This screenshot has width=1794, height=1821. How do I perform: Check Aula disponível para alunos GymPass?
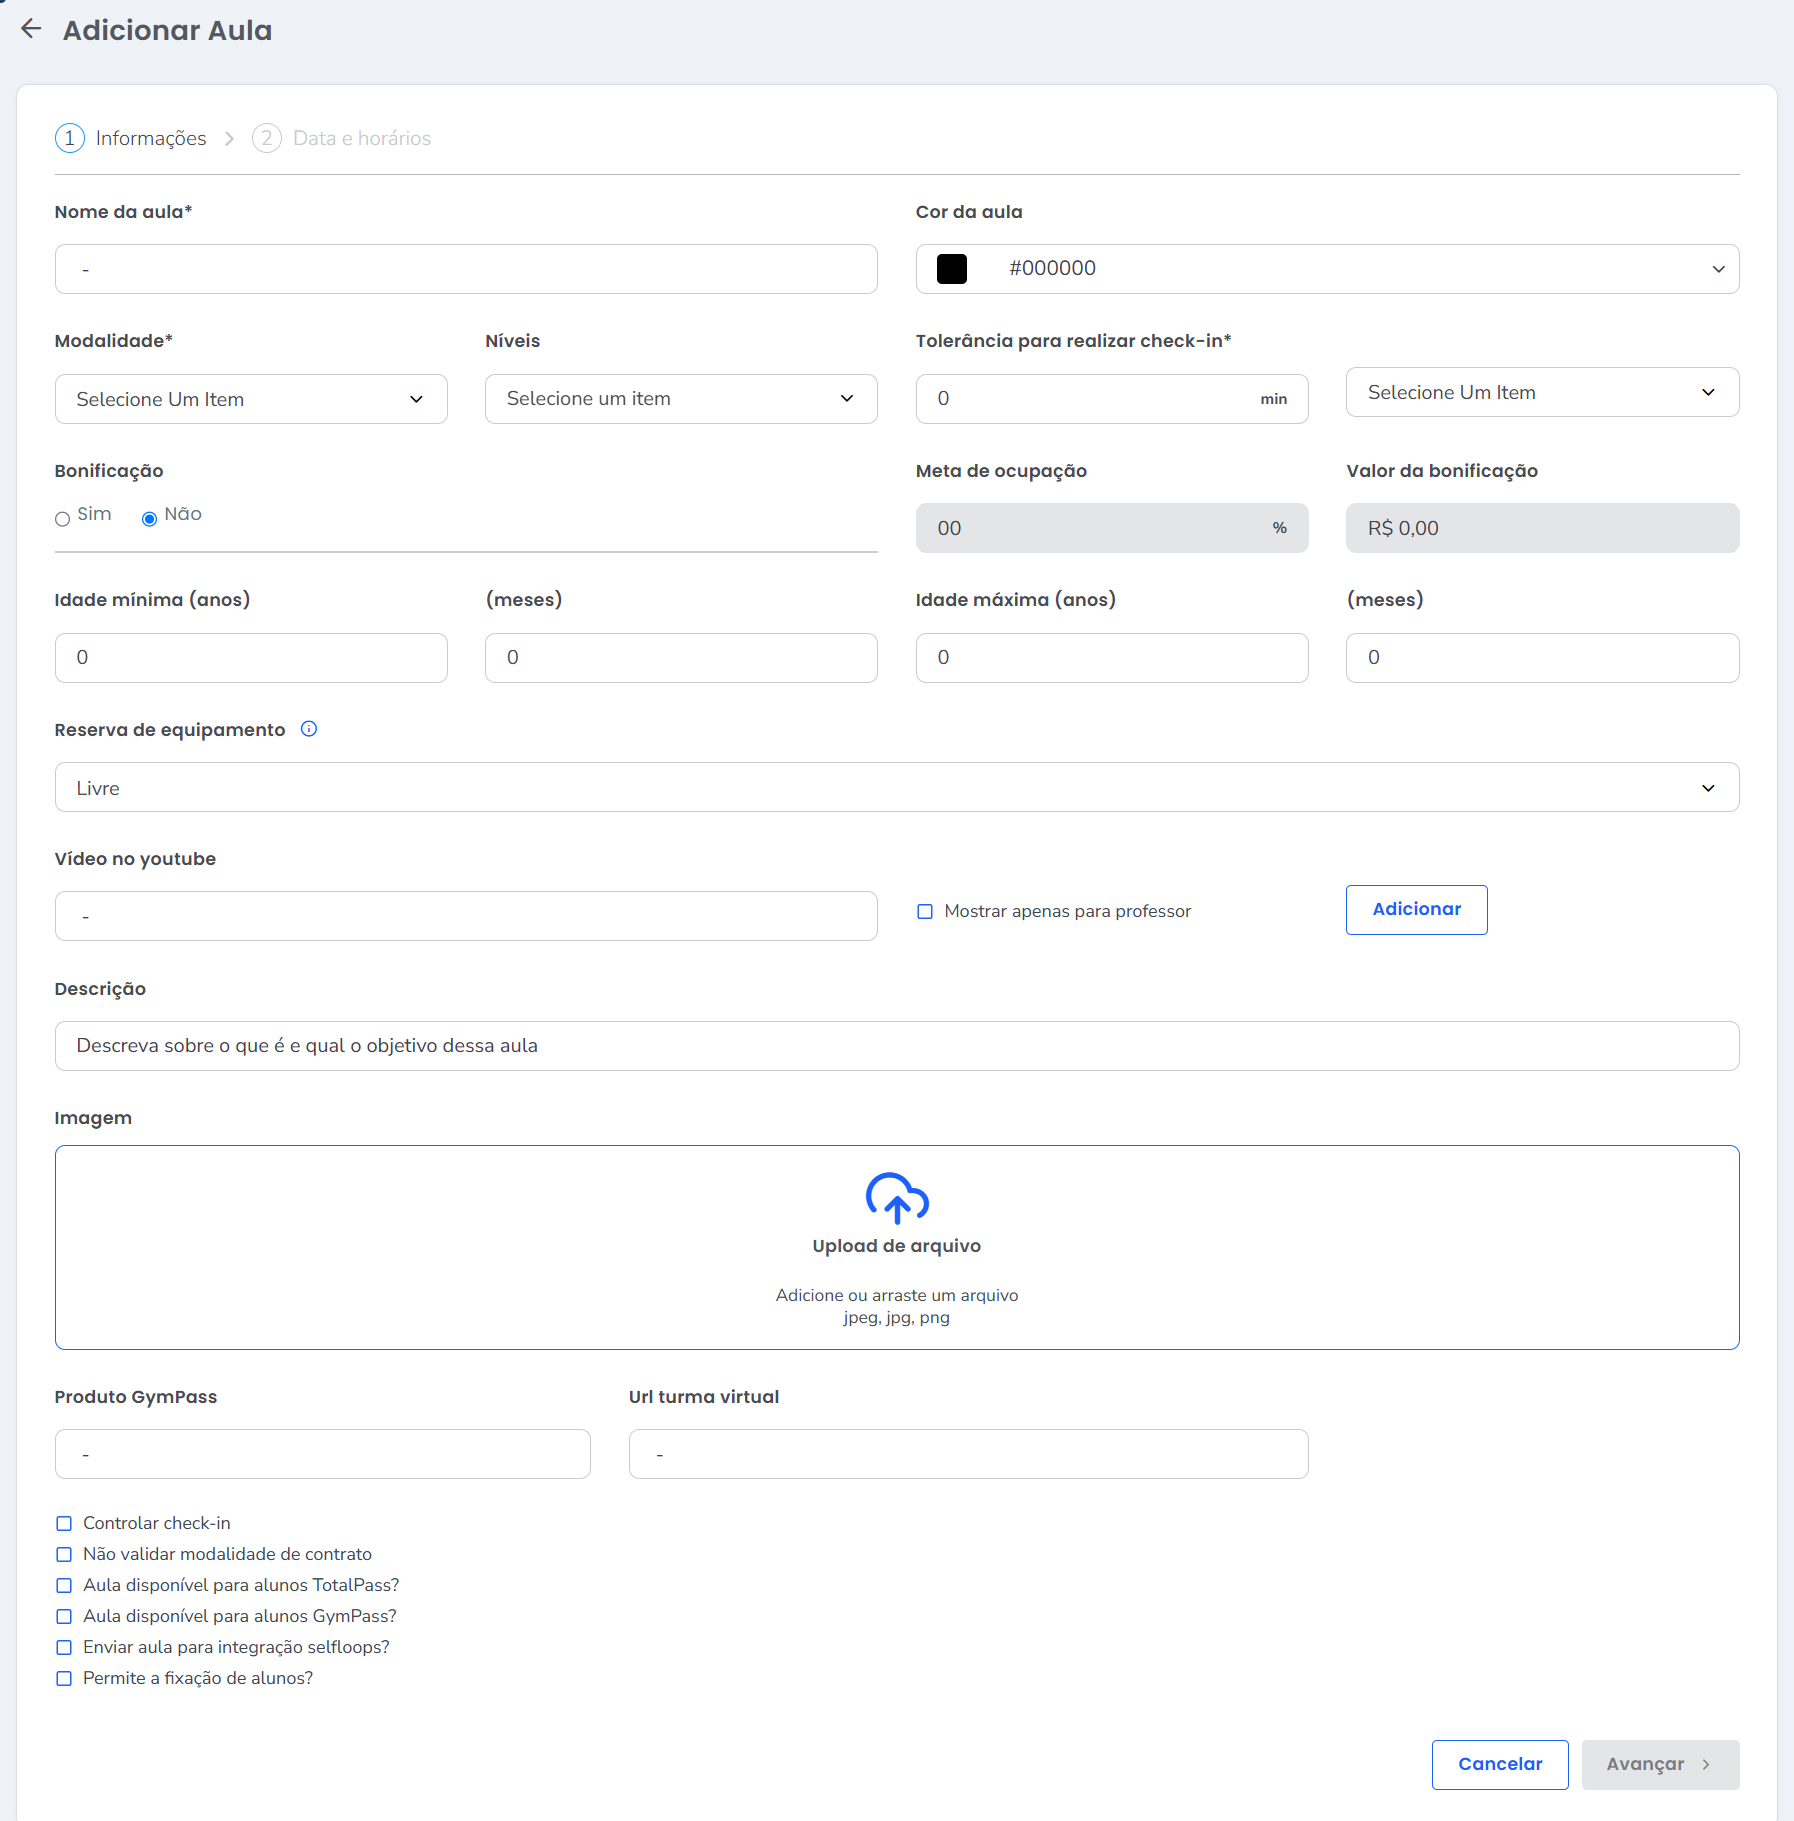[64, 1617]
